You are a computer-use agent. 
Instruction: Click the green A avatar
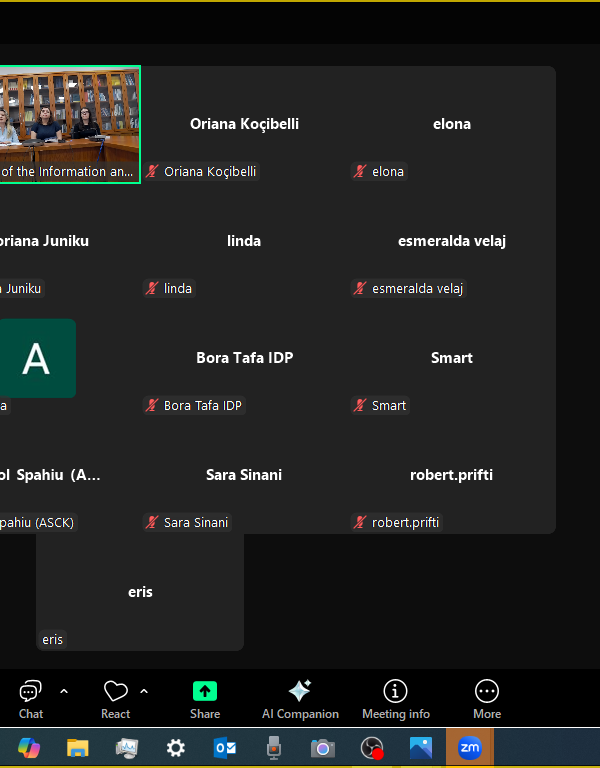[x=36, y=358]
